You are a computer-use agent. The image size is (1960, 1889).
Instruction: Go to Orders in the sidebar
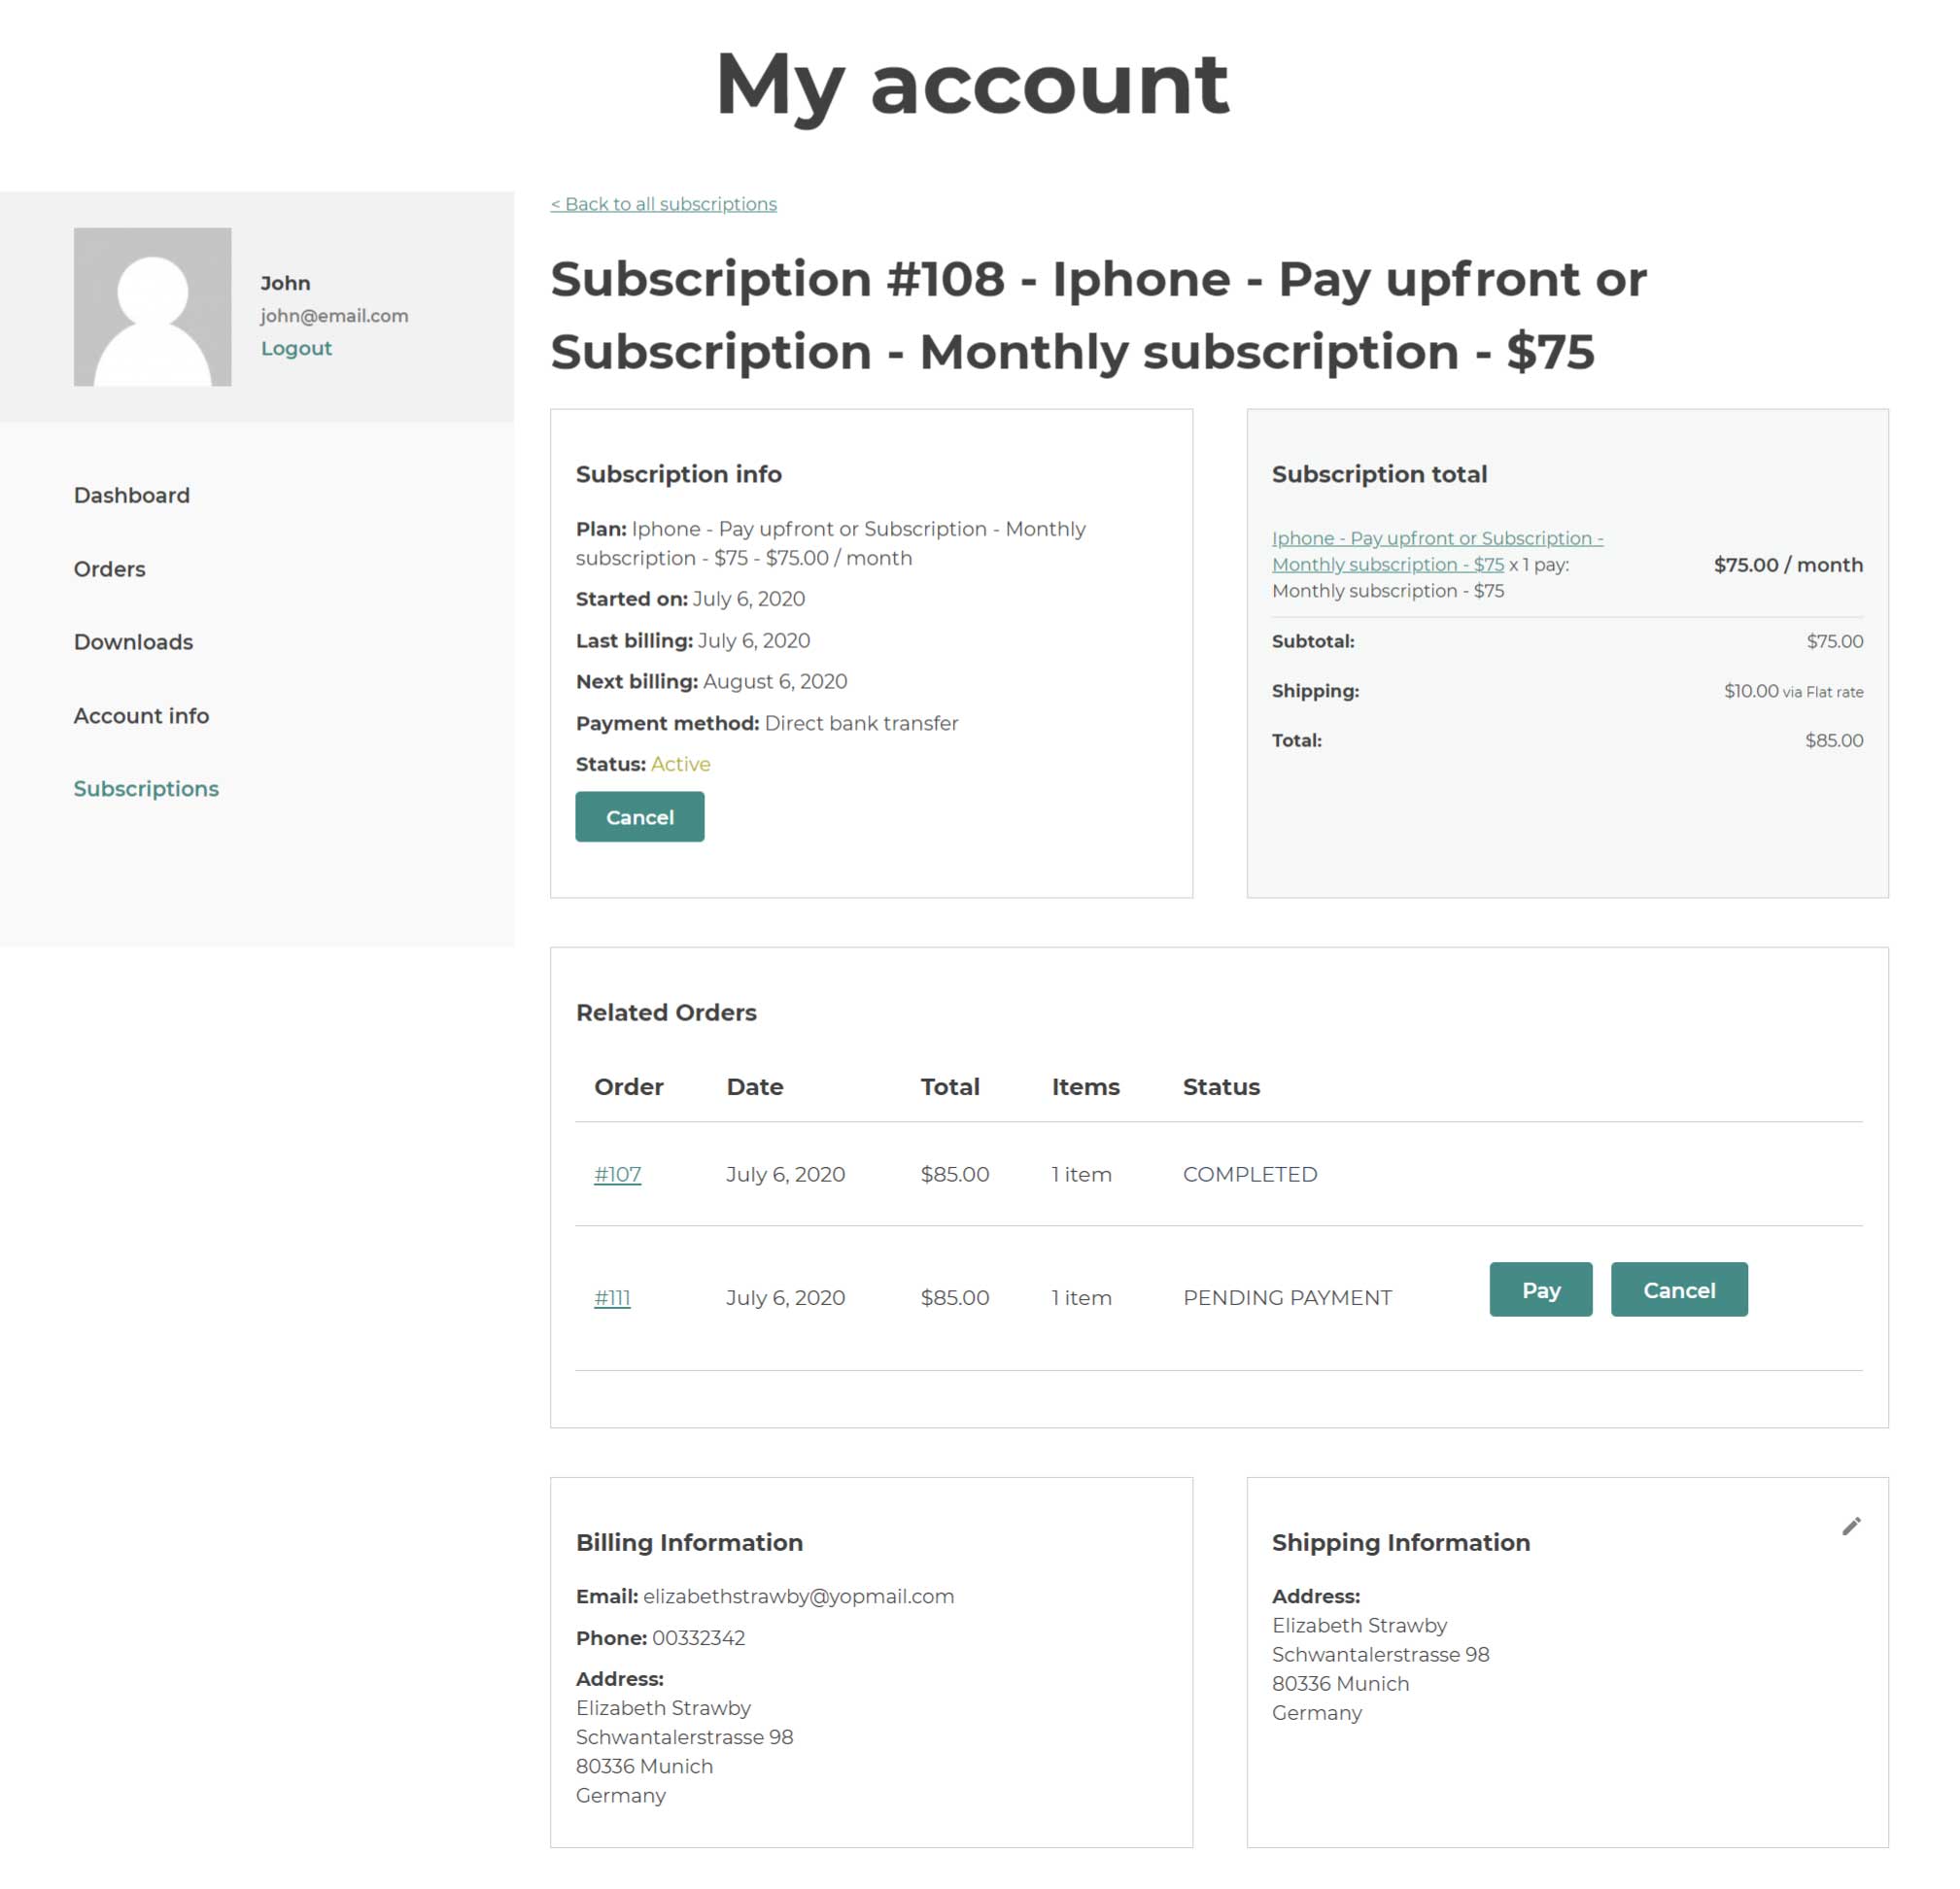pyautogui.click(x=109, y=569)
